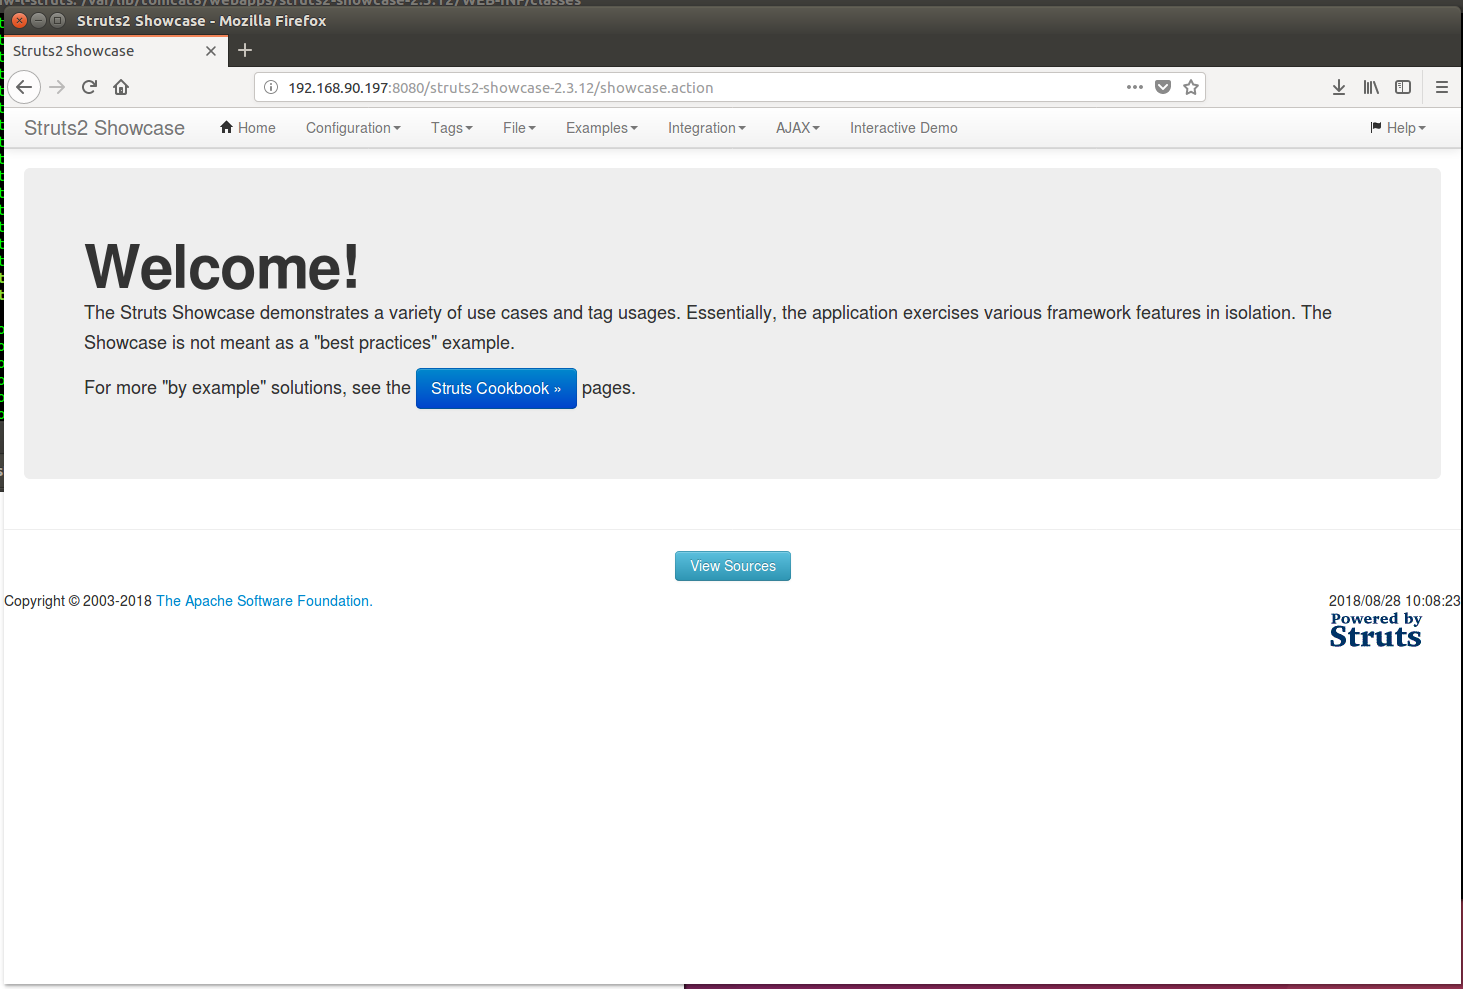Click the 2018/08/28 10:08:23 timestamp

click(x=1394, y=601)
